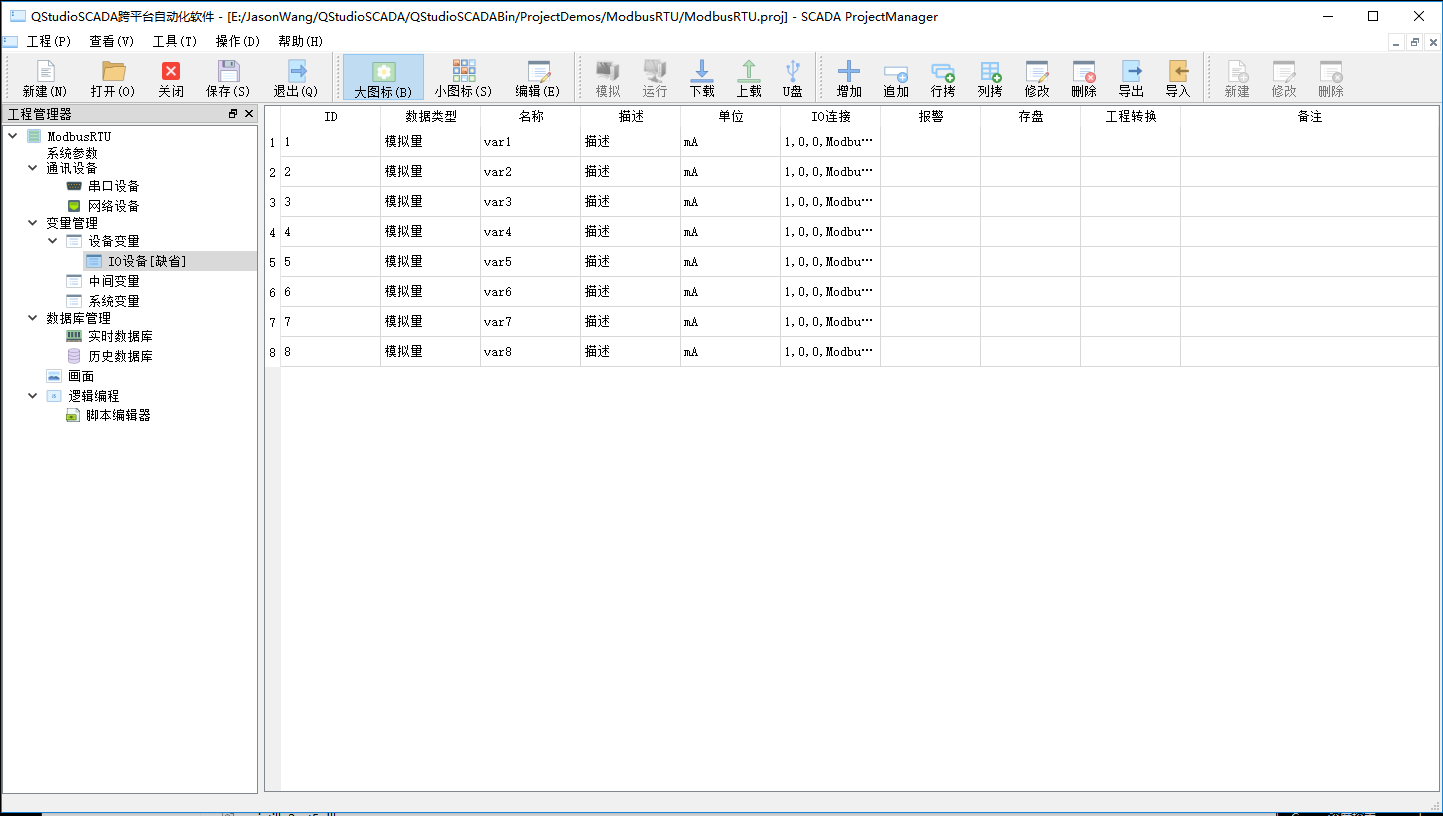Select the var5 row in the table

click(500, 261)
